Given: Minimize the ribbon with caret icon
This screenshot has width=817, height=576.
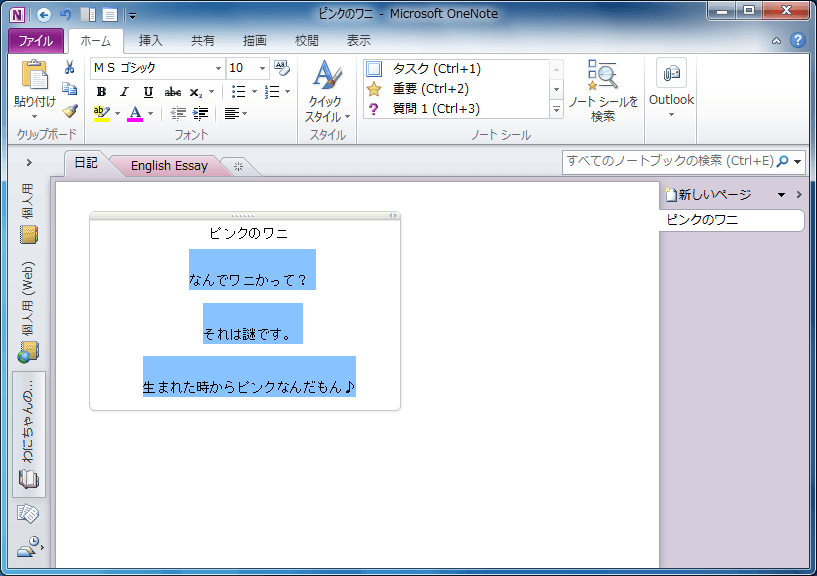Looking at the screenshot, I should coord(776,41).
